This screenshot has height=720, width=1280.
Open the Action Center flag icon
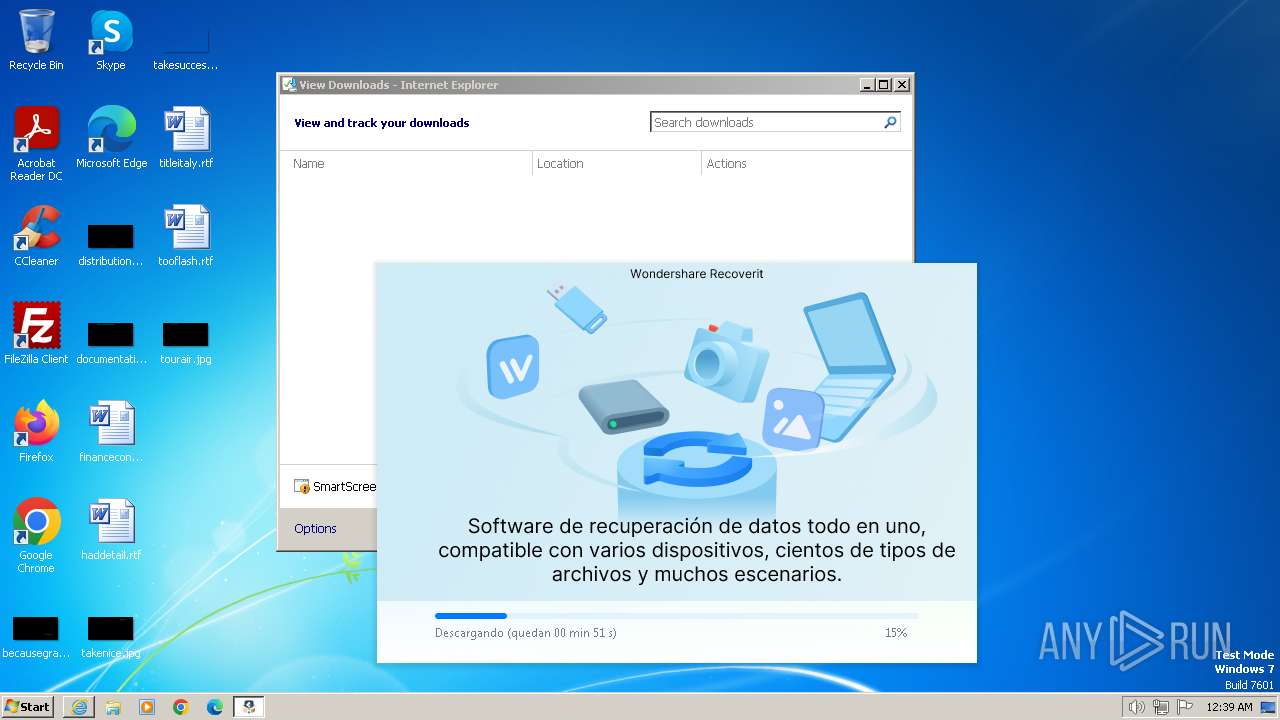pyautogui.click(x=1185, y=707)
